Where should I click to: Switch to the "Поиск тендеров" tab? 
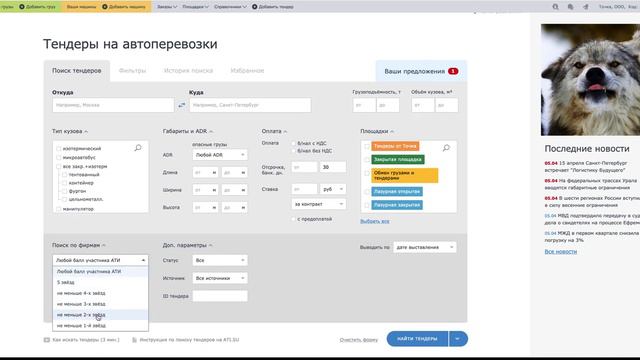coord(77,71)
